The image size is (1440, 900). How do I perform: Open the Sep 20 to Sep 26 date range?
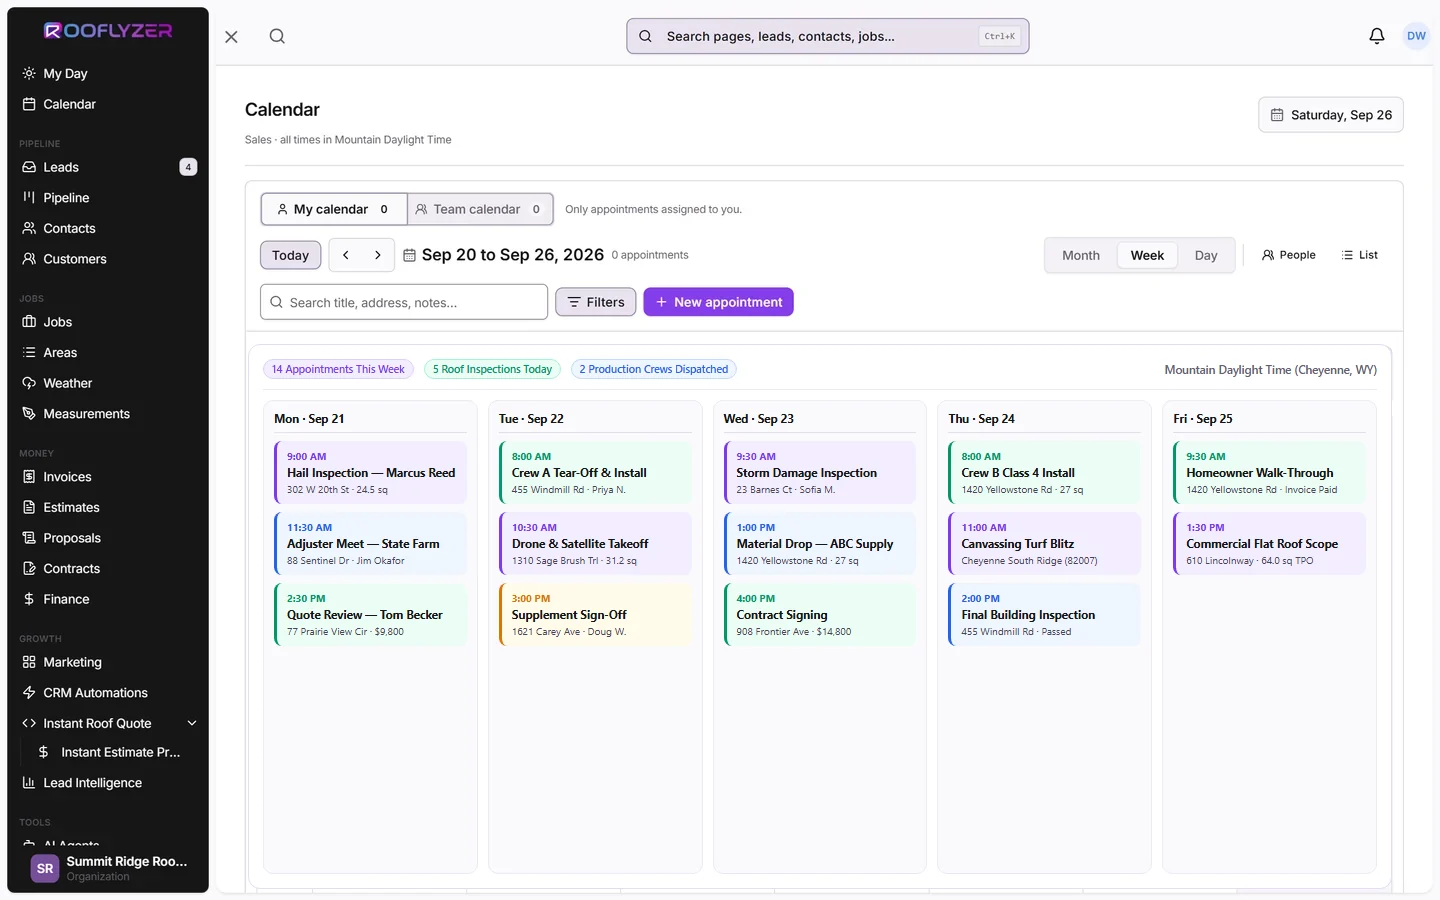503,255
